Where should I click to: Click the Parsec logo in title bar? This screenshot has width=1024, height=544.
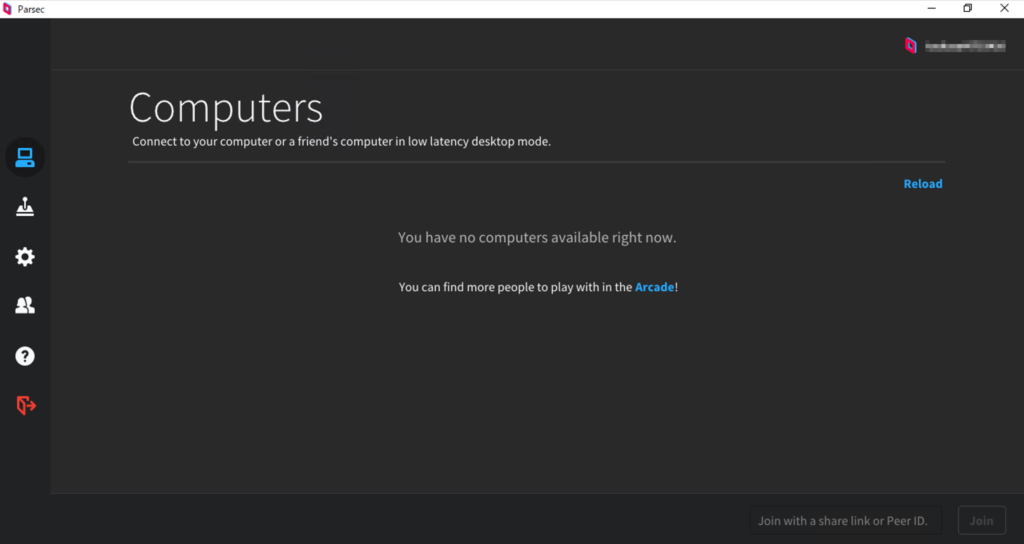[7, 9]
